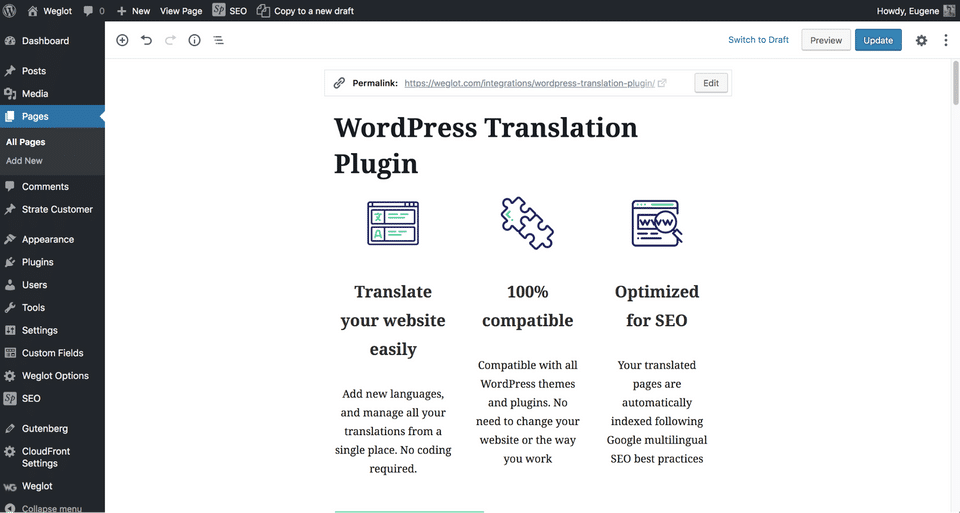Open Posts in the sidebar
This screenshot has width=960, height=513.
click(52, 71)
